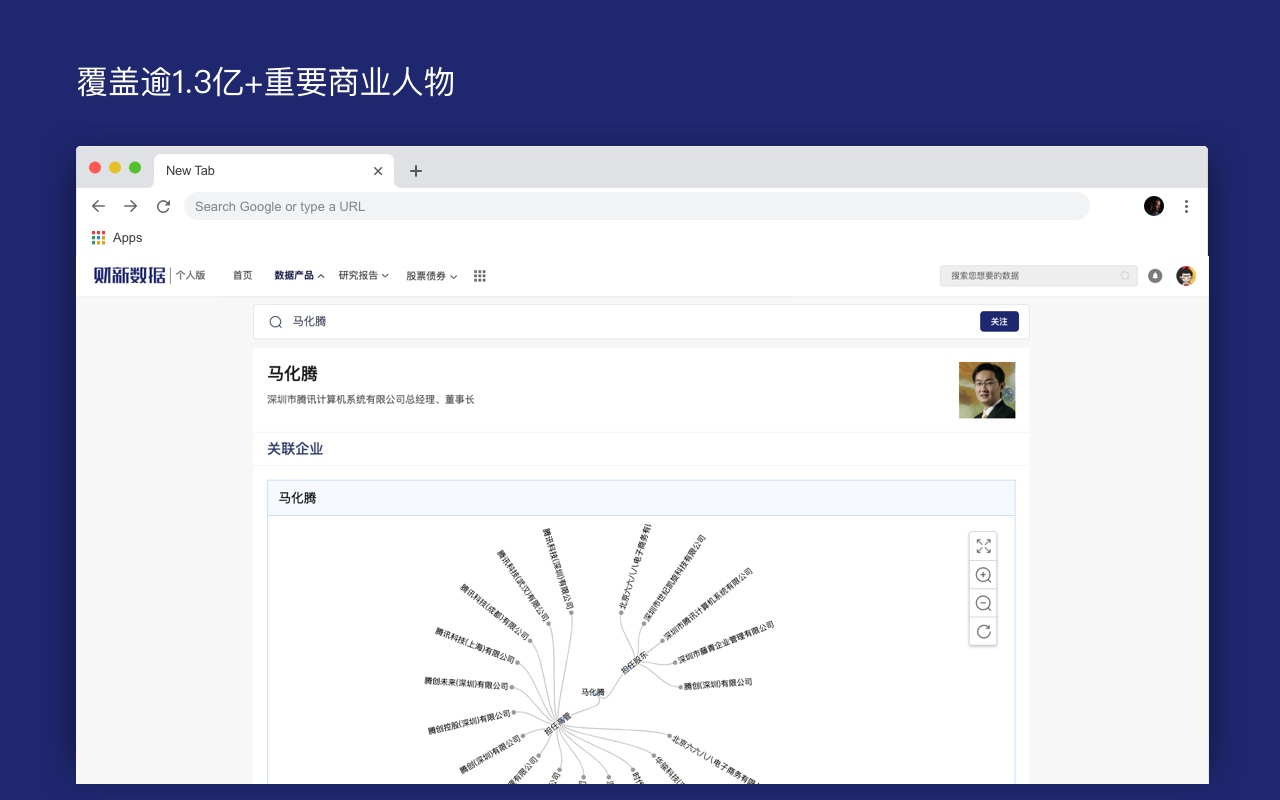Click the 腾讯科技(成都)有限公司 node
This screenshot has height=800, width=1280.
[x=495, y=613]
